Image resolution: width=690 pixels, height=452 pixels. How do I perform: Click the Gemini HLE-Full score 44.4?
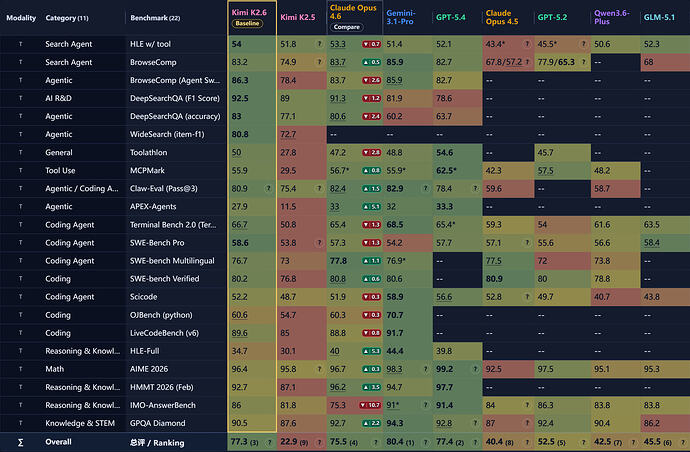tap(395, 351)
